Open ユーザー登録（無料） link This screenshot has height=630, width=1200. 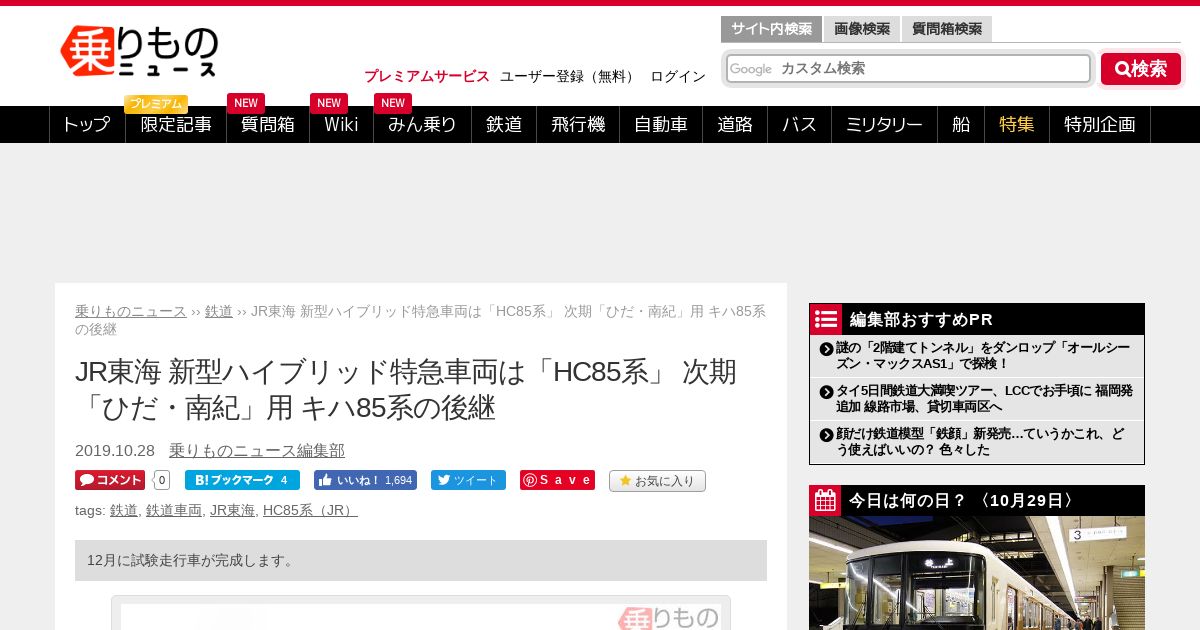coord(569,76)
